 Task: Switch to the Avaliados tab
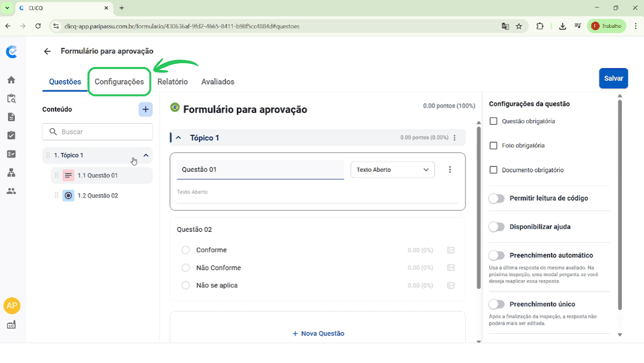tap(218, 82)
